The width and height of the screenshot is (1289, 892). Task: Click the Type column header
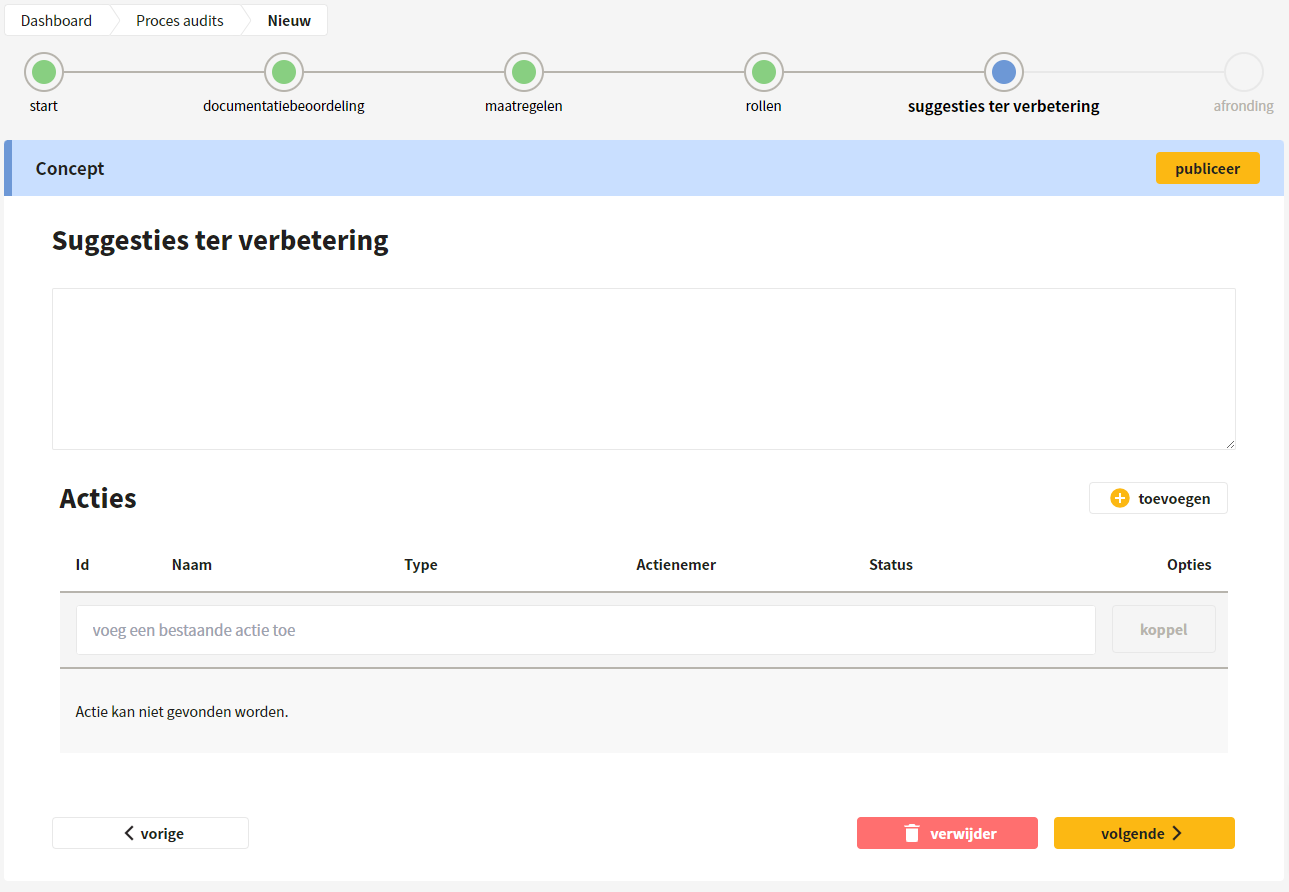[x=421, y=565]
